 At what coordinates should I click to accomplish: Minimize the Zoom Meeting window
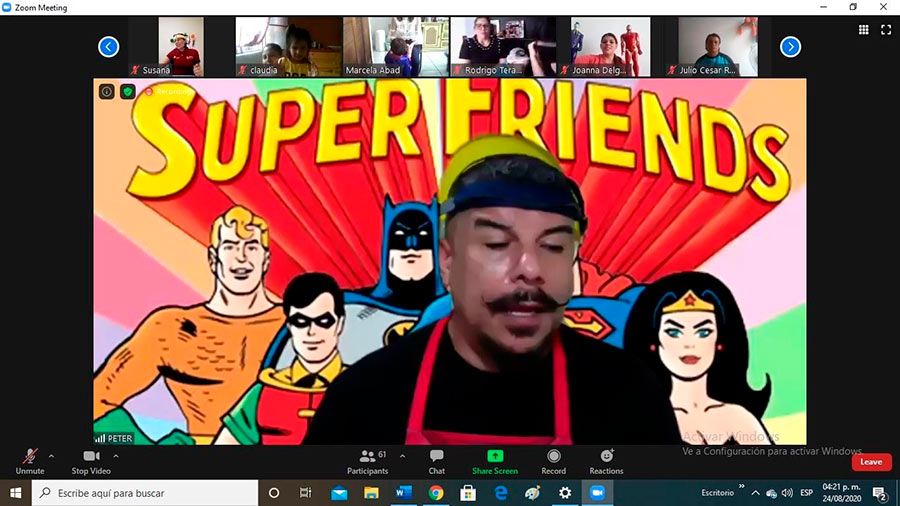tap(824, 7)
